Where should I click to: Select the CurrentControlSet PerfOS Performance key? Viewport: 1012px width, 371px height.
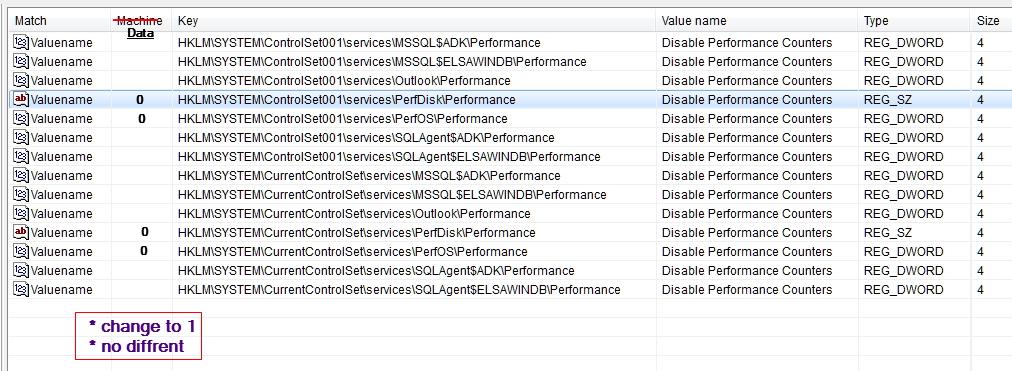(x=352, y=252)
